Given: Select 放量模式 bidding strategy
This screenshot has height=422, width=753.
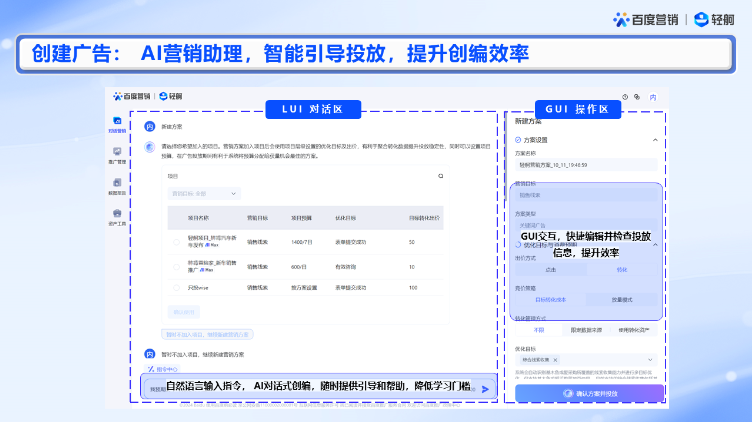Looking at the screenshot, I should coord(622,300).
